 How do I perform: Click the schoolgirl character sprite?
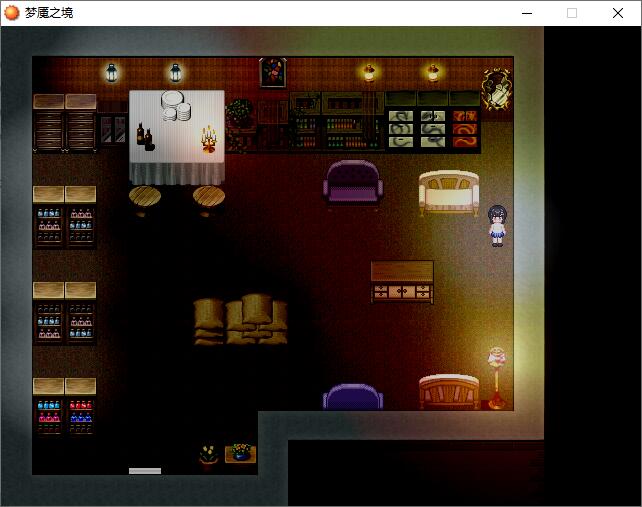pyautogui.click(x=497, y=226)
